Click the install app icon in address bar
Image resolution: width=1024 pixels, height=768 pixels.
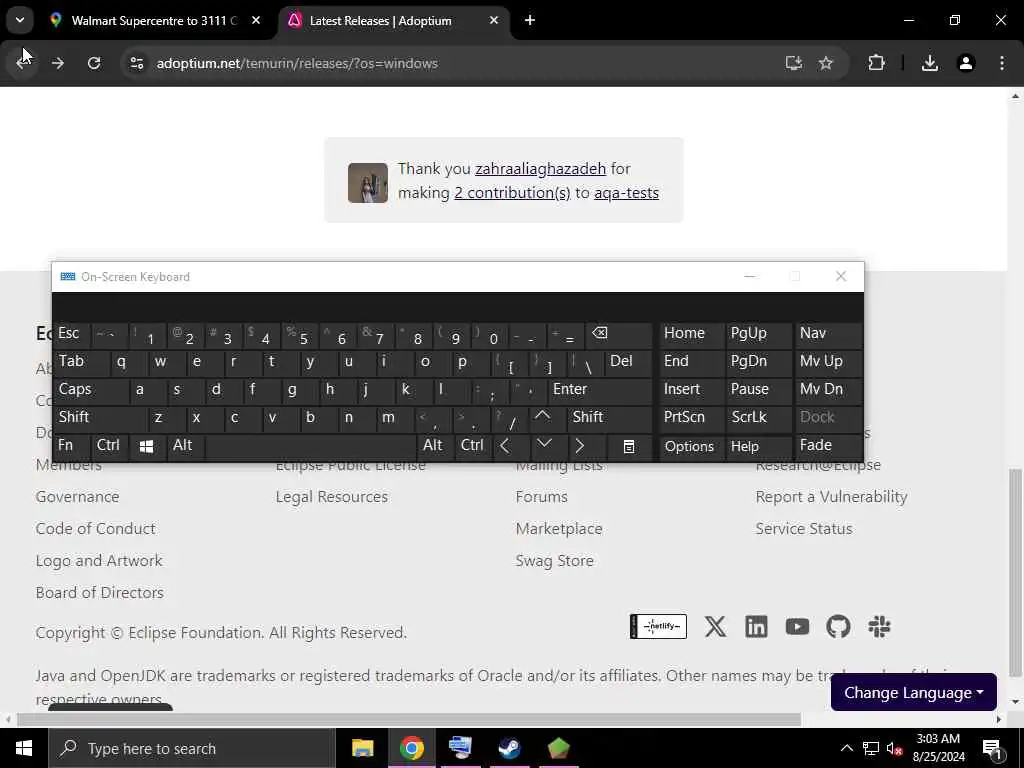pos(793,63)
